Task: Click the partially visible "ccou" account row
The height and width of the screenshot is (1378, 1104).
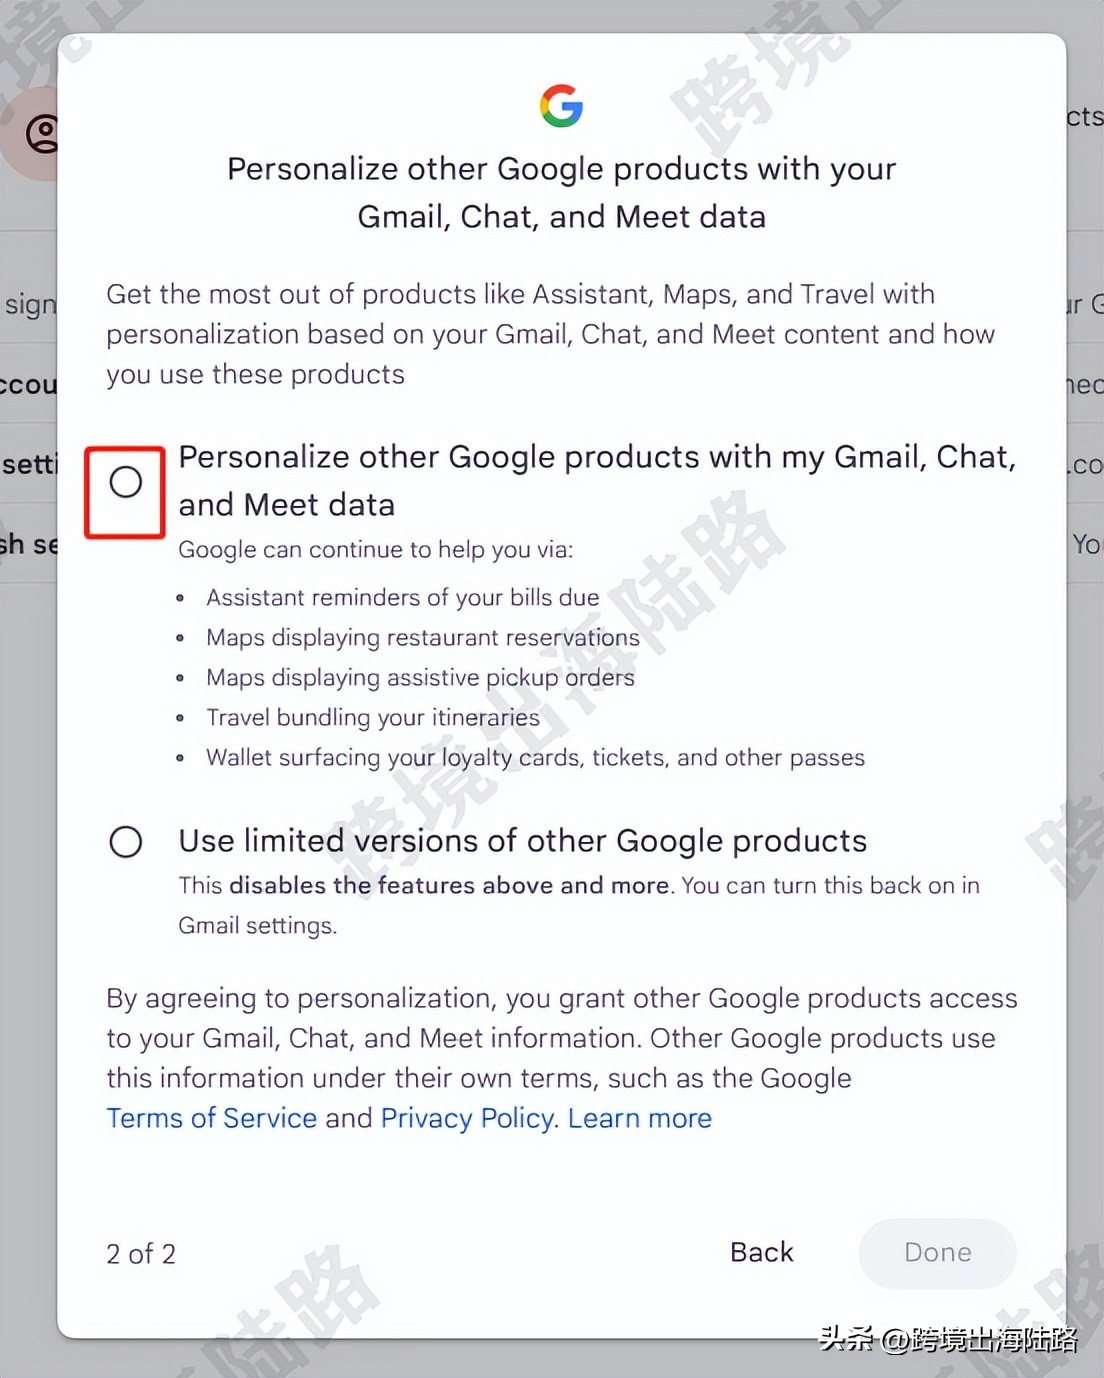Action: 30,384
